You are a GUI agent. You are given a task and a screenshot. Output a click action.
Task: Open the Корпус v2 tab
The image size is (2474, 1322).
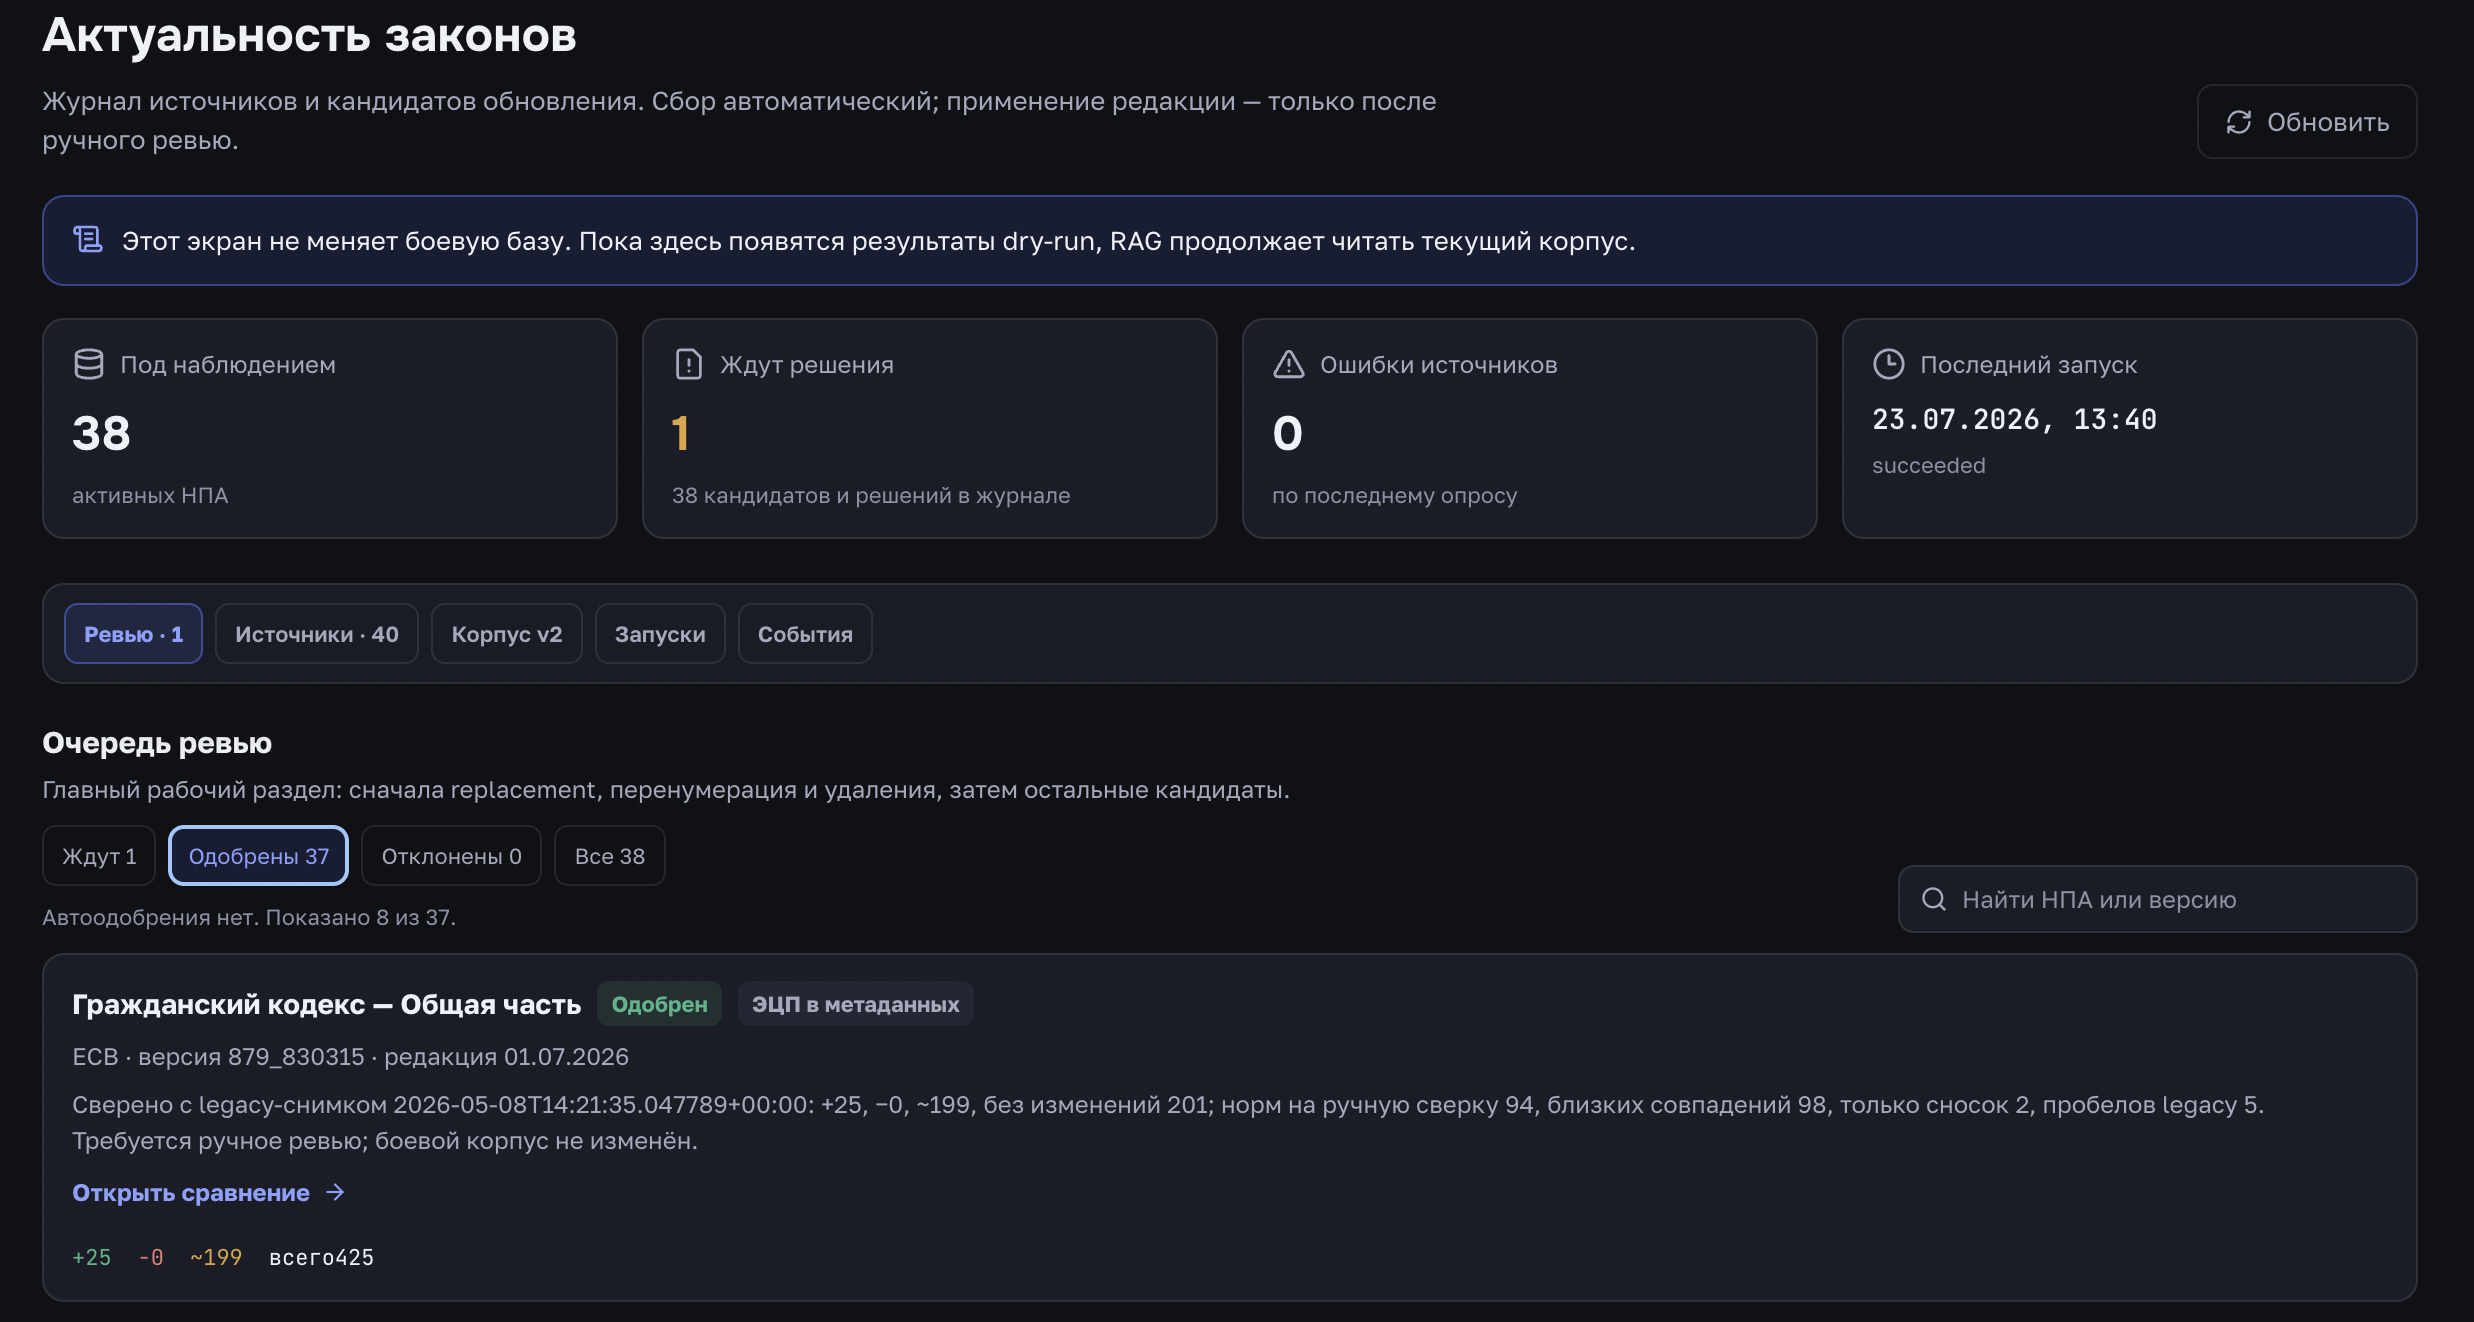pyautogui.click(x=507, y=634)
